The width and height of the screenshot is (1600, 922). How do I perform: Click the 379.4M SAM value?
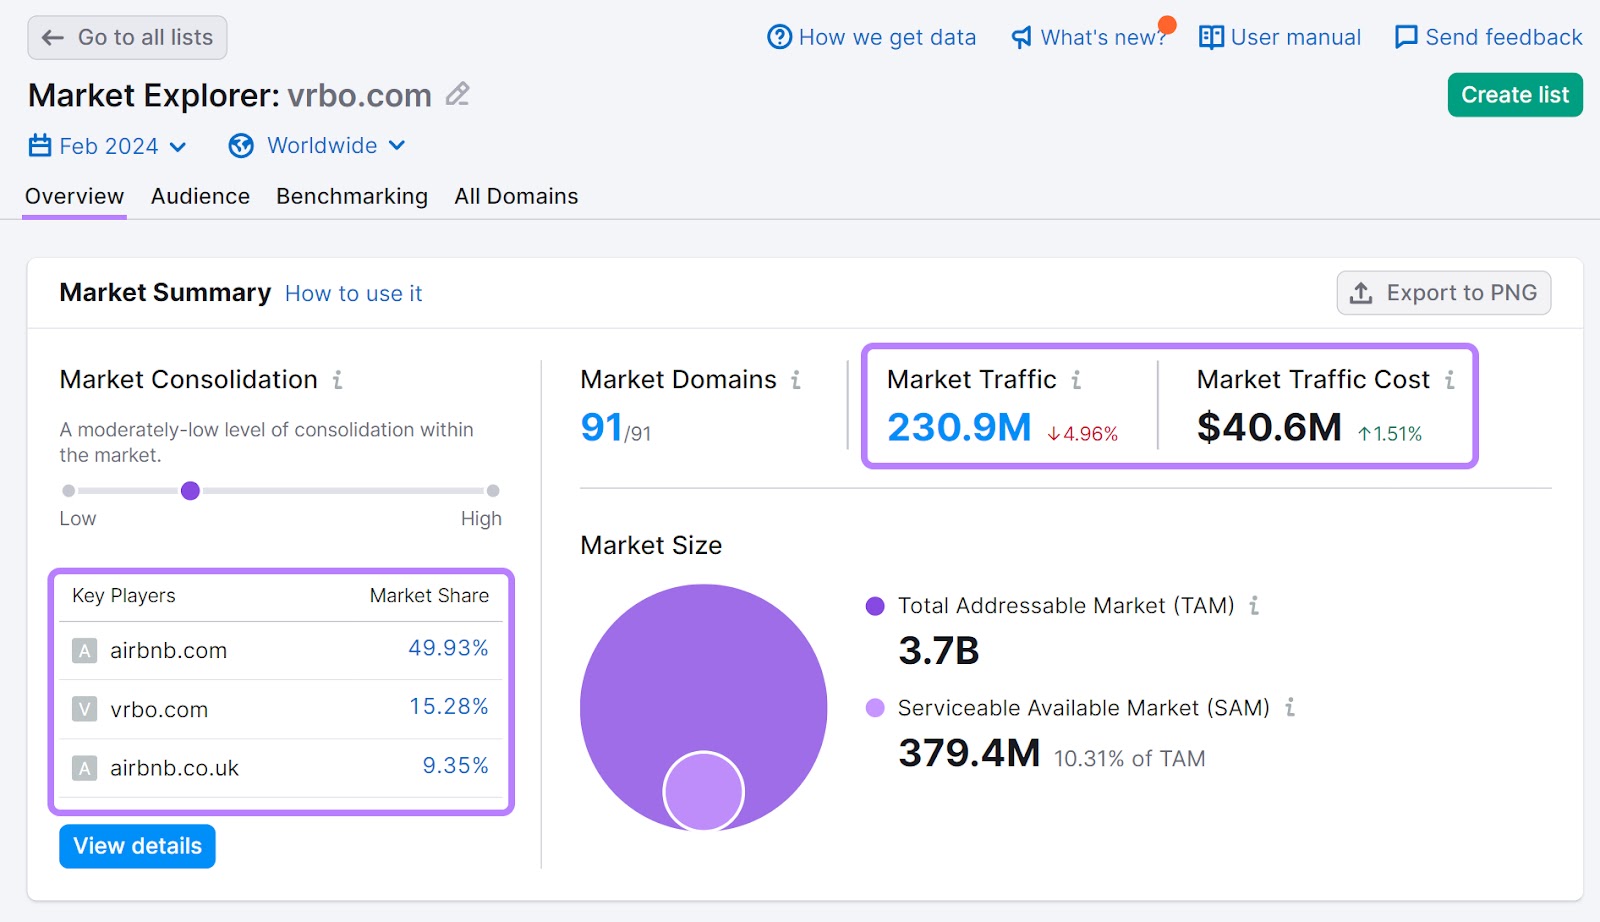[969, 753]
